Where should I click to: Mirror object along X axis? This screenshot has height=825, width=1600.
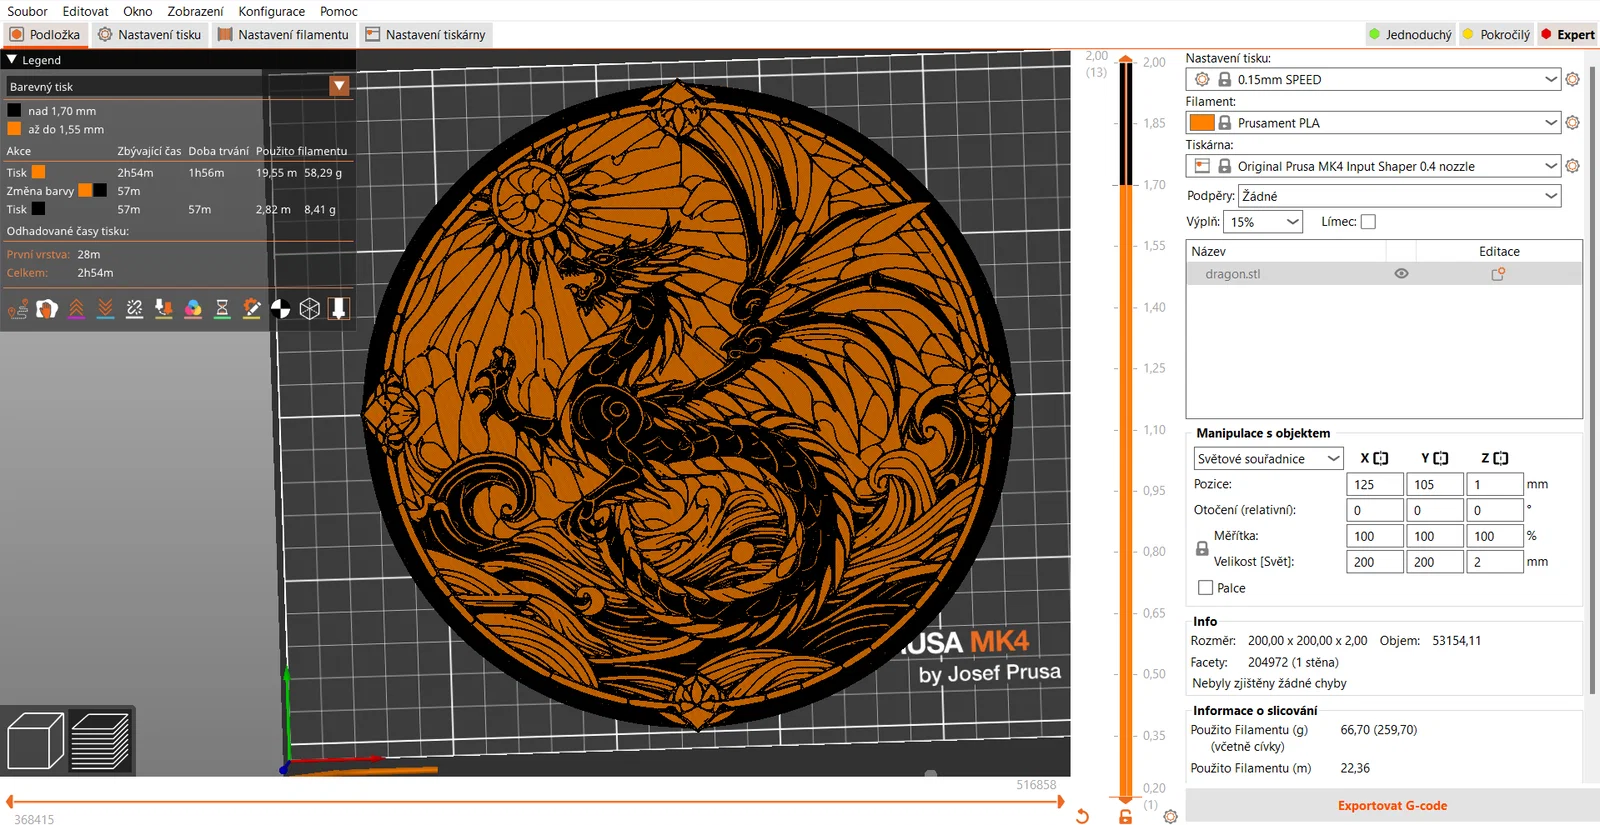(x=1381, y=458)
